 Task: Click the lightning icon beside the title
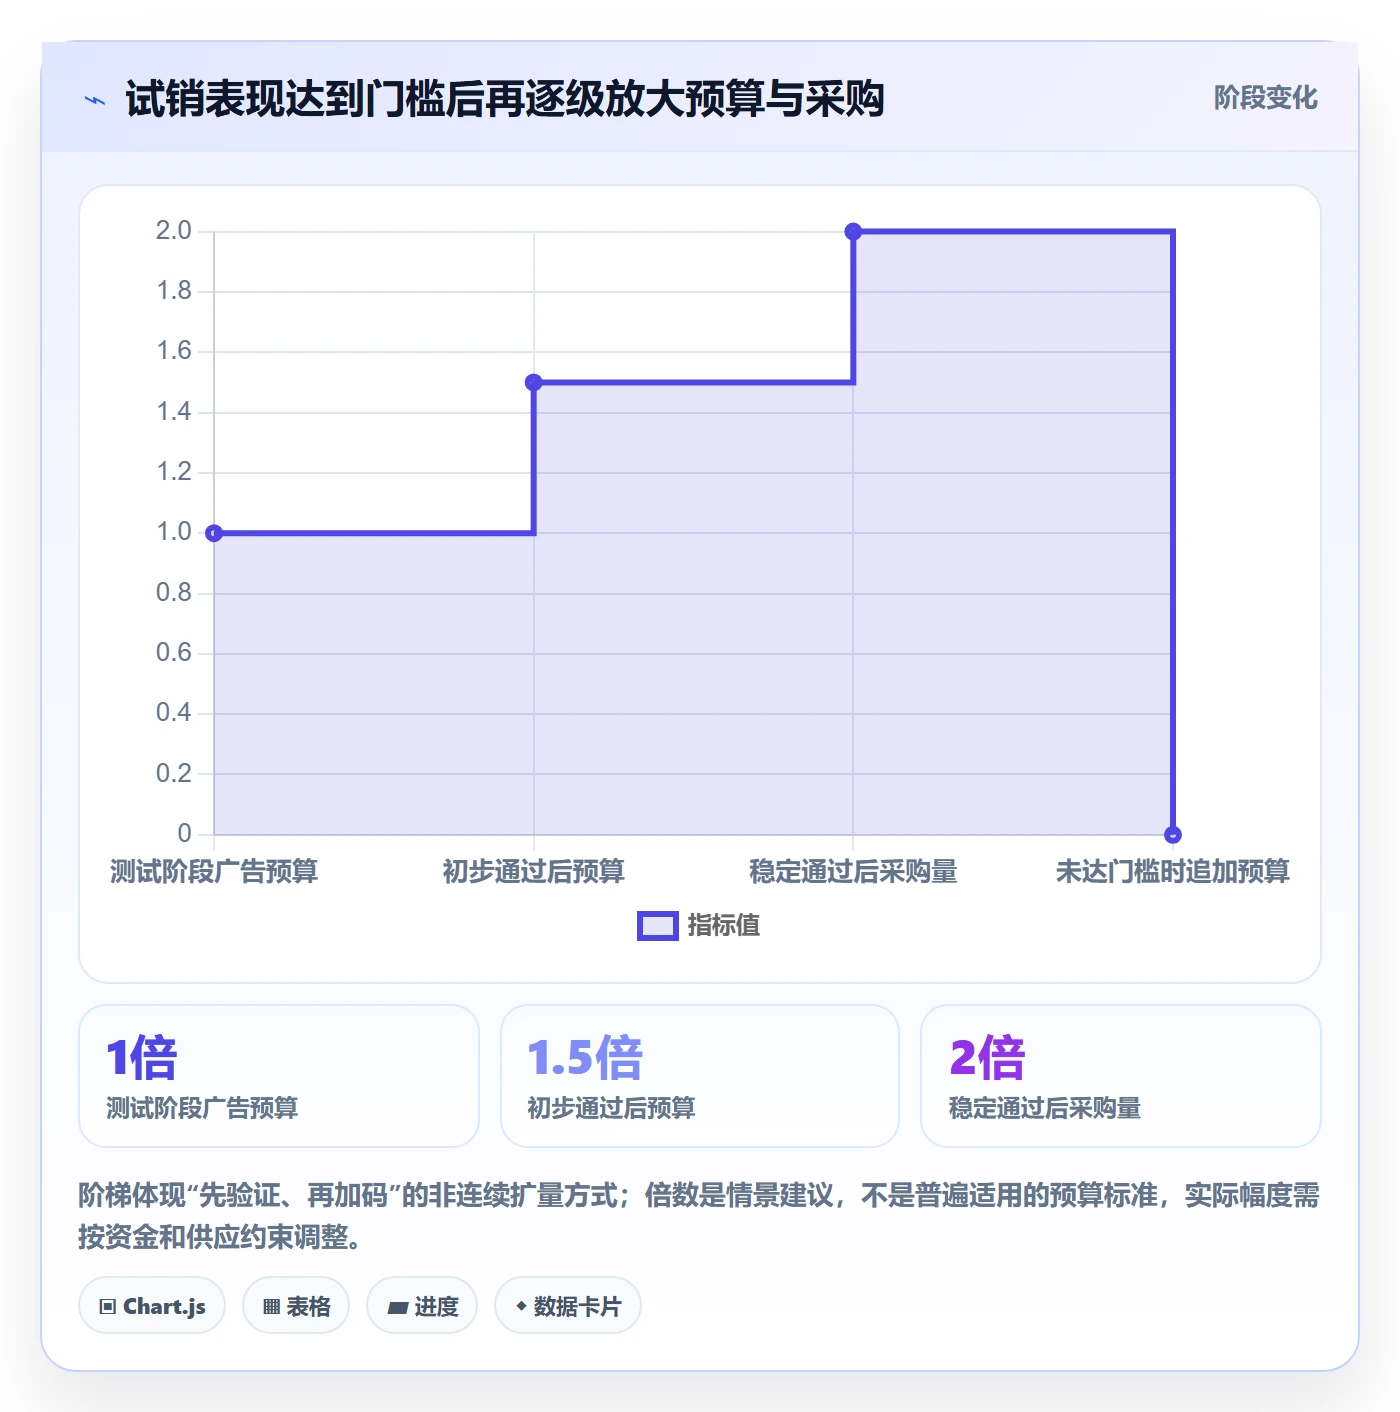[95, 100]
